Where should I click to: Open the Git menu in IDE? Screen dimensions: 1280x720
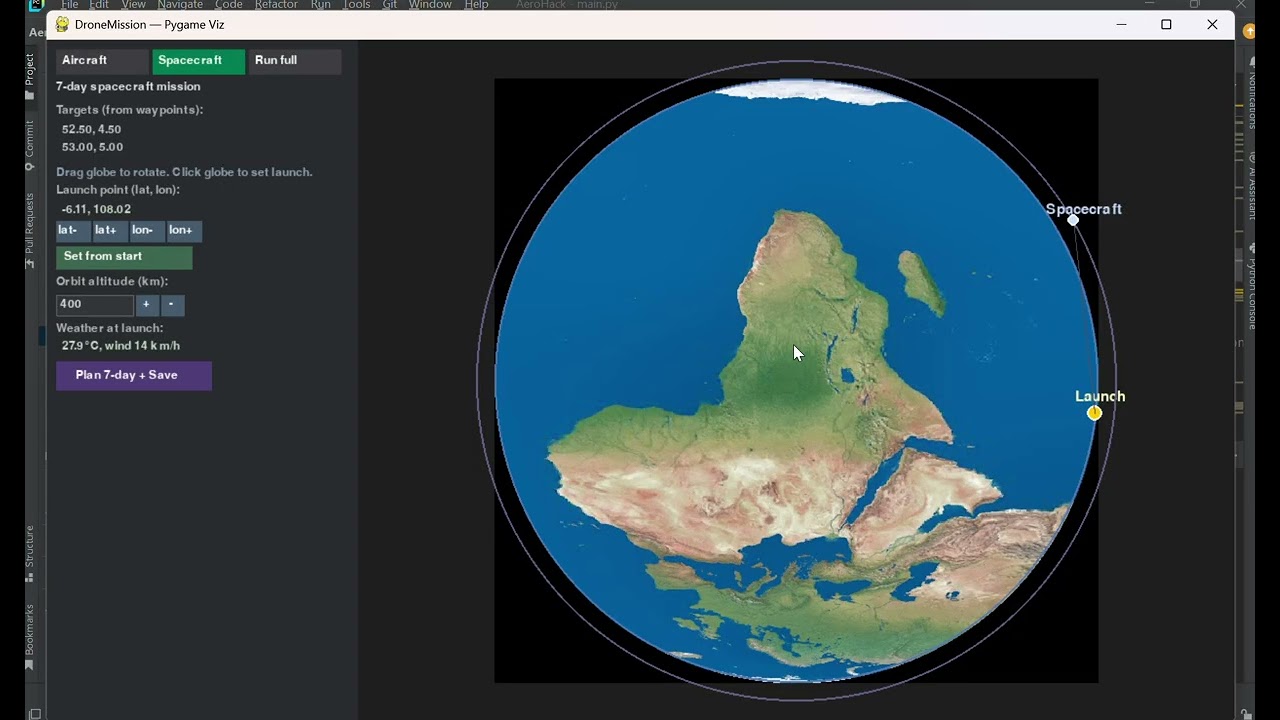[x=390, y=5]
